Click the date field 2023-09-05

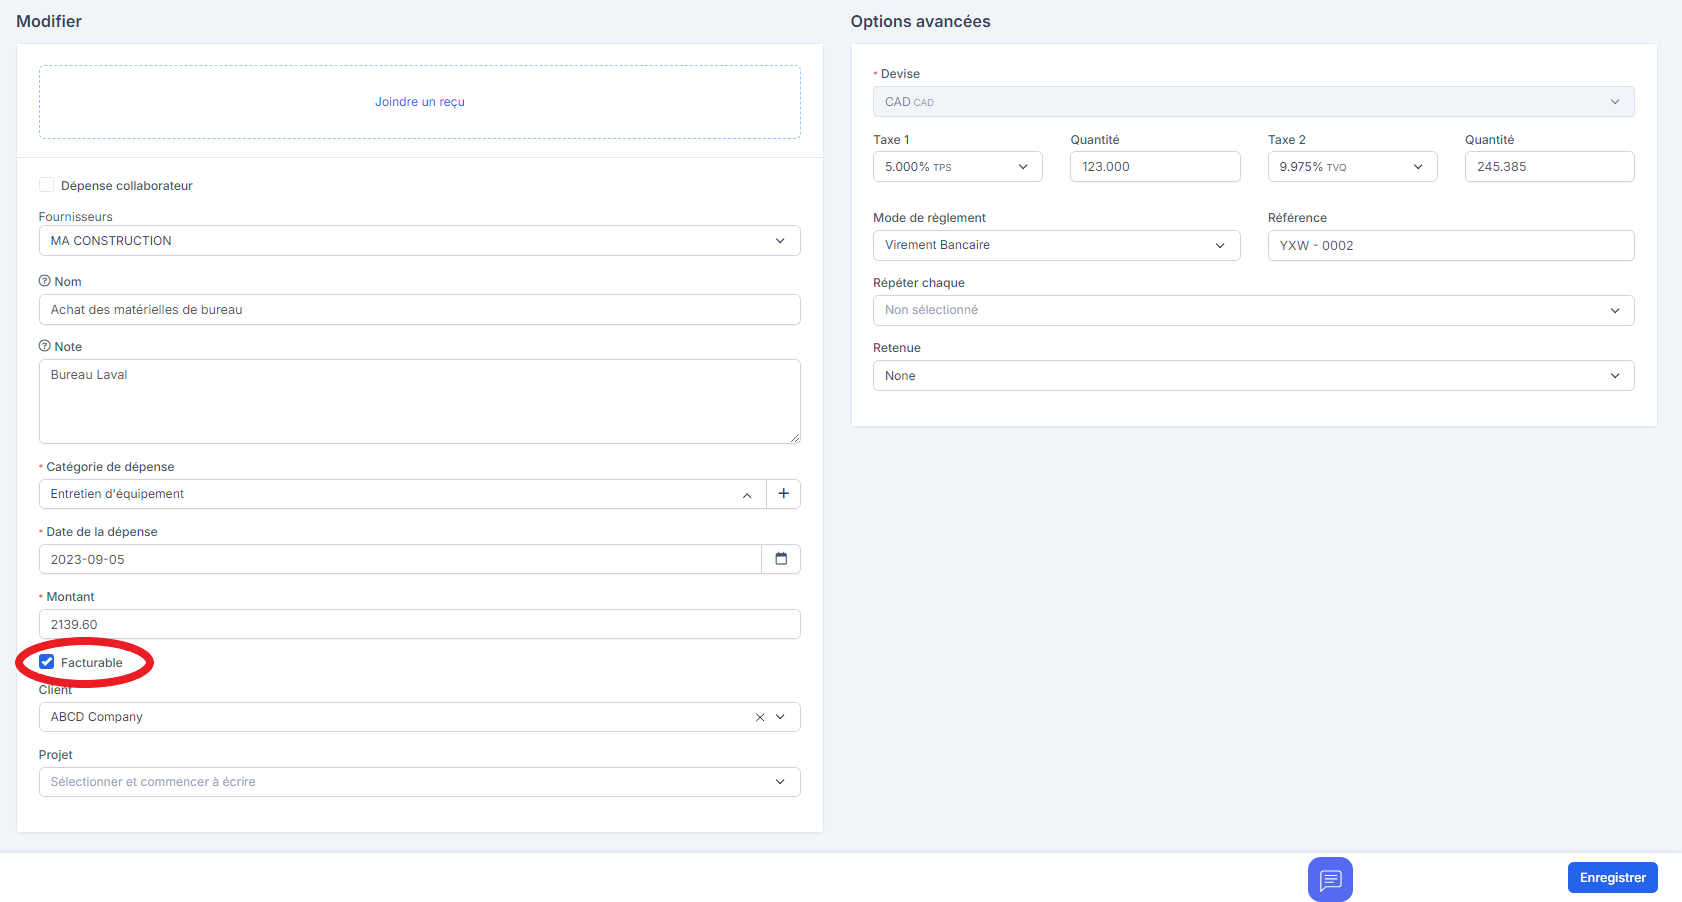pyautogui.click(x=400, y=559)
